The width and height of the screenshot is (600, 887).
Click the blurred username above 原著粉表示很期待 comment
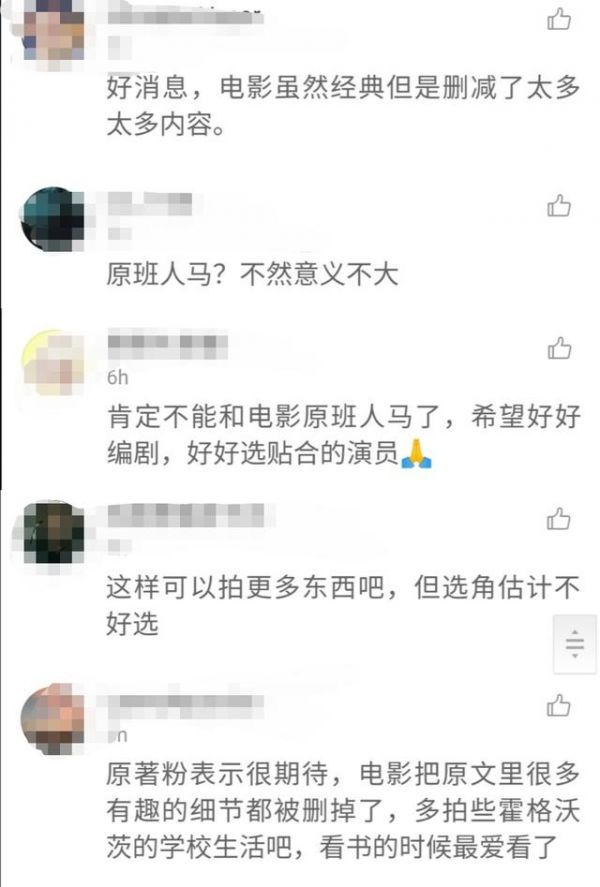coord(185,701)
